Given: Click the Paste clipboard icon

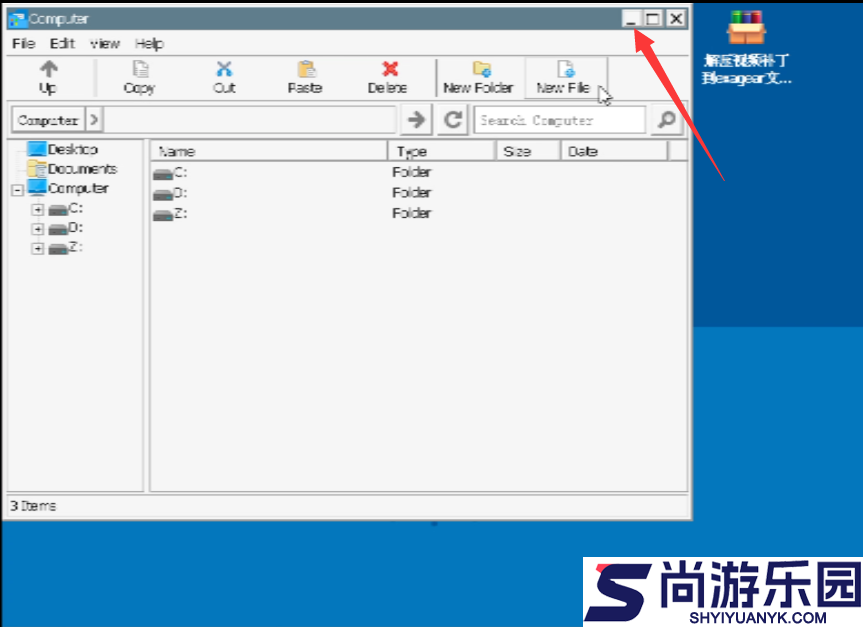Looking at the screenshot, I should tap(306, 69).
